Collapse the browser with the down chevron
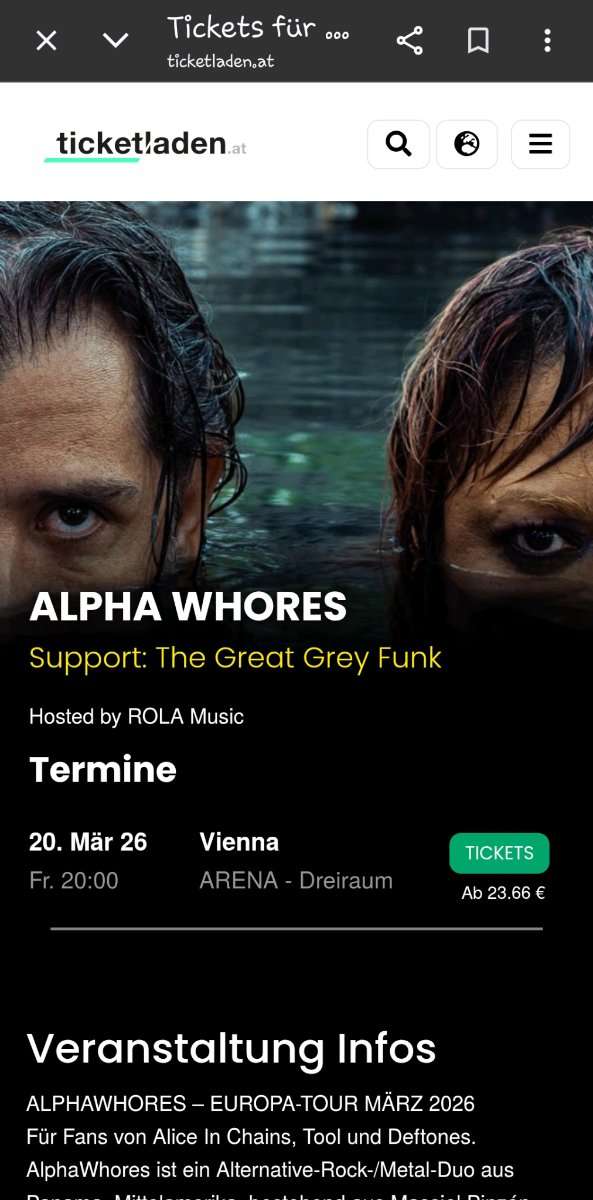The width and height of the screenshot is (593, 1200). (116, 41)
